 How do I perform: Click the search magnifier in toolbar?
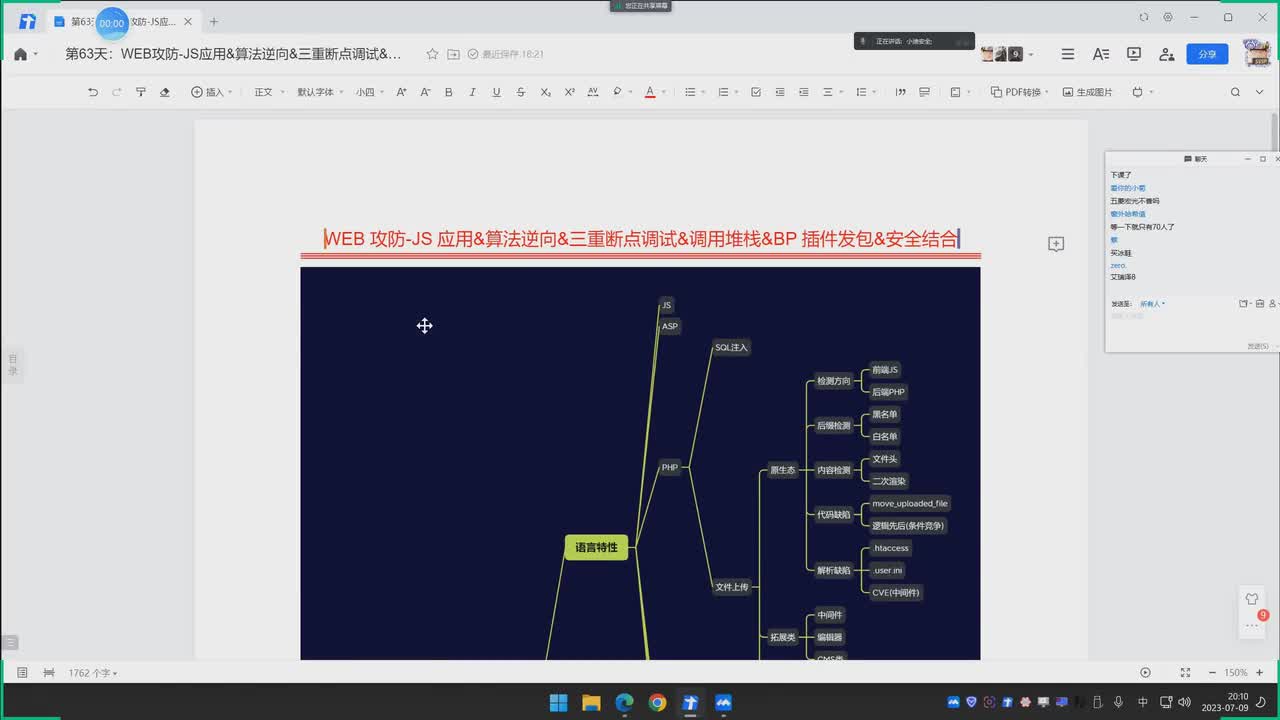(1235, 92)
